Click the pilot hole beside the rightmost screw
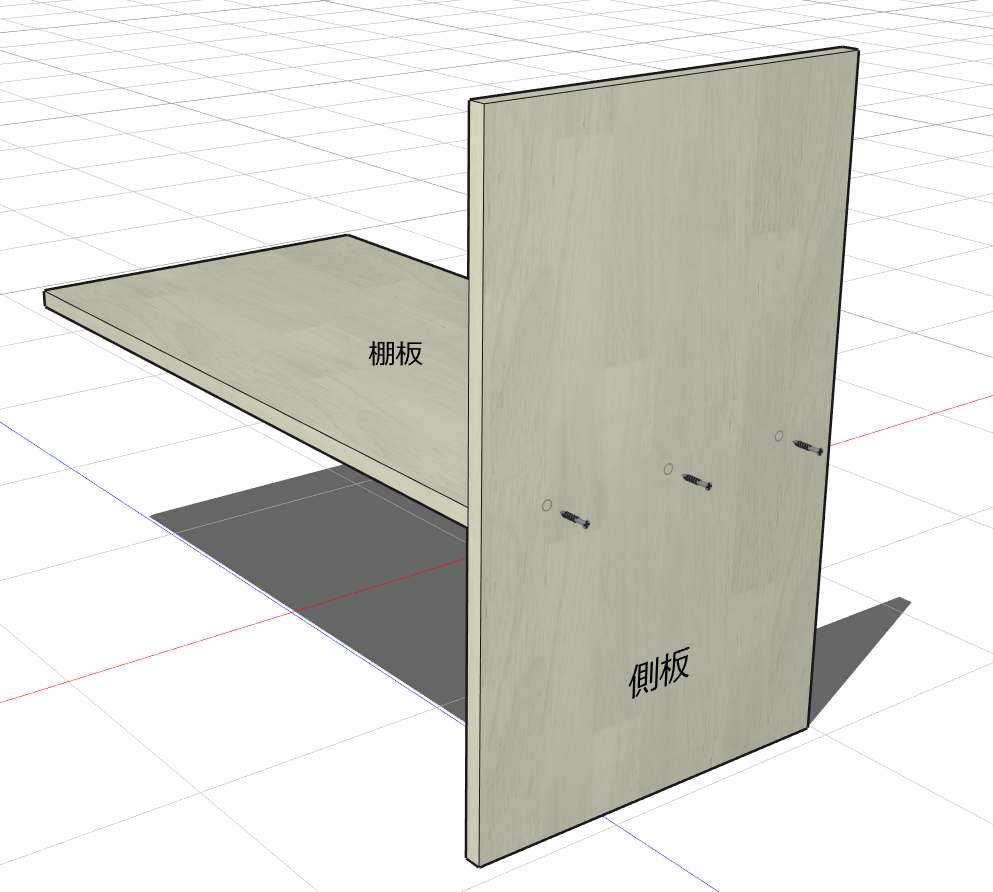 tap(779, 436)
